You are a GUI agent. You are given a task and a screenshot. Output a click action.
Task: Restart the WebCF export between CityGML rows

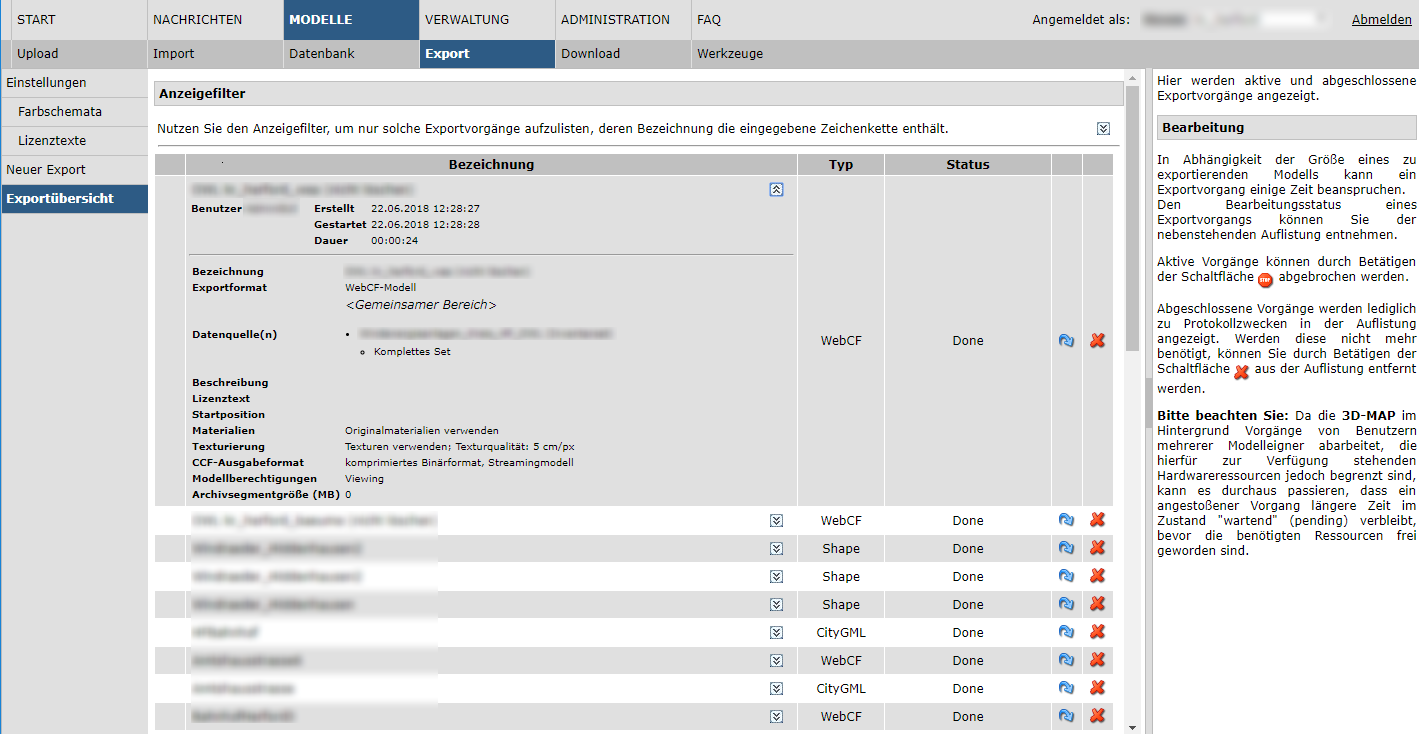[1066, 660]
